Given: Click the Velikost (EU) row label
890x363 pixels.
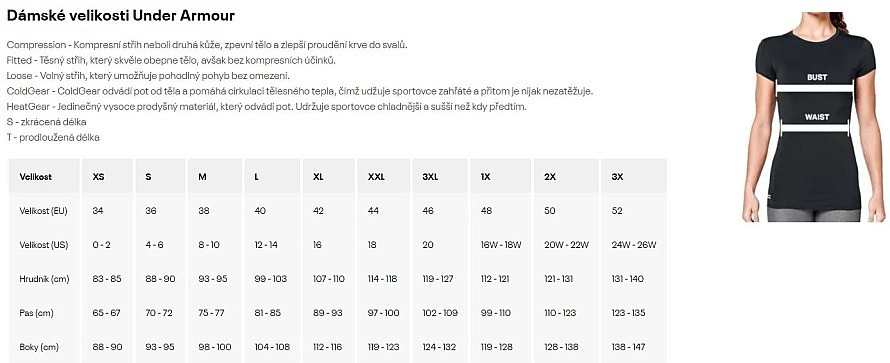Looking at the screenshot, I should [x=44, y=211].
